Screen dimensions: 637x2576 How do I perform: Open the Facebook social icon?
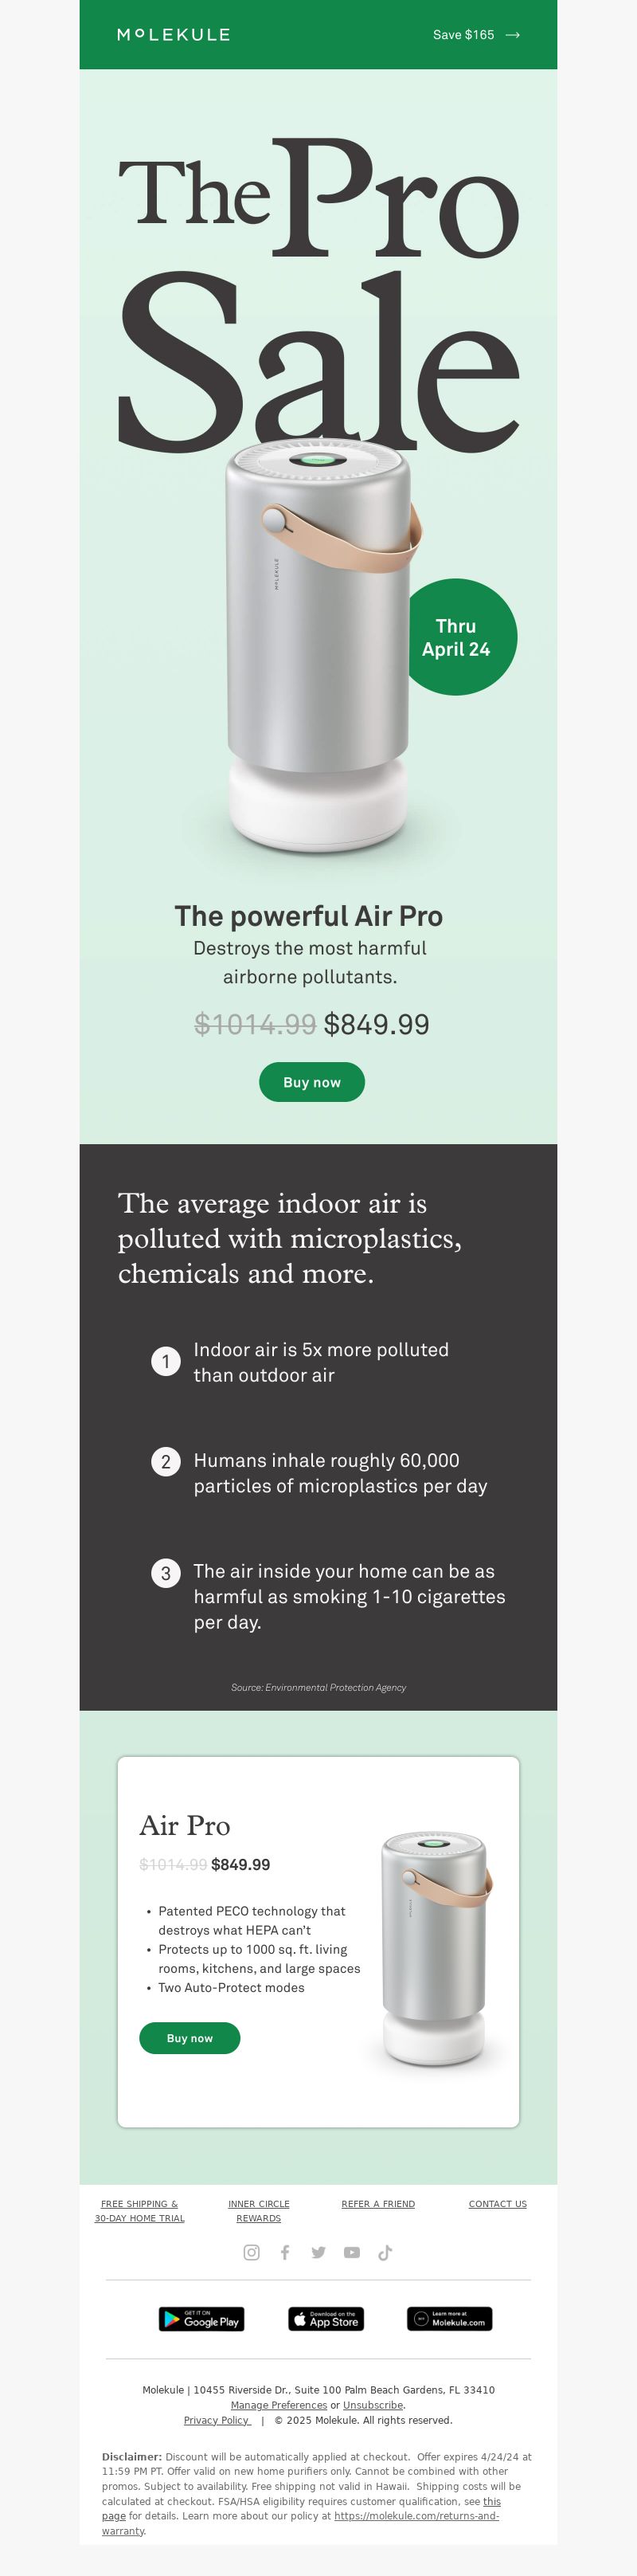coord(285,2252)
